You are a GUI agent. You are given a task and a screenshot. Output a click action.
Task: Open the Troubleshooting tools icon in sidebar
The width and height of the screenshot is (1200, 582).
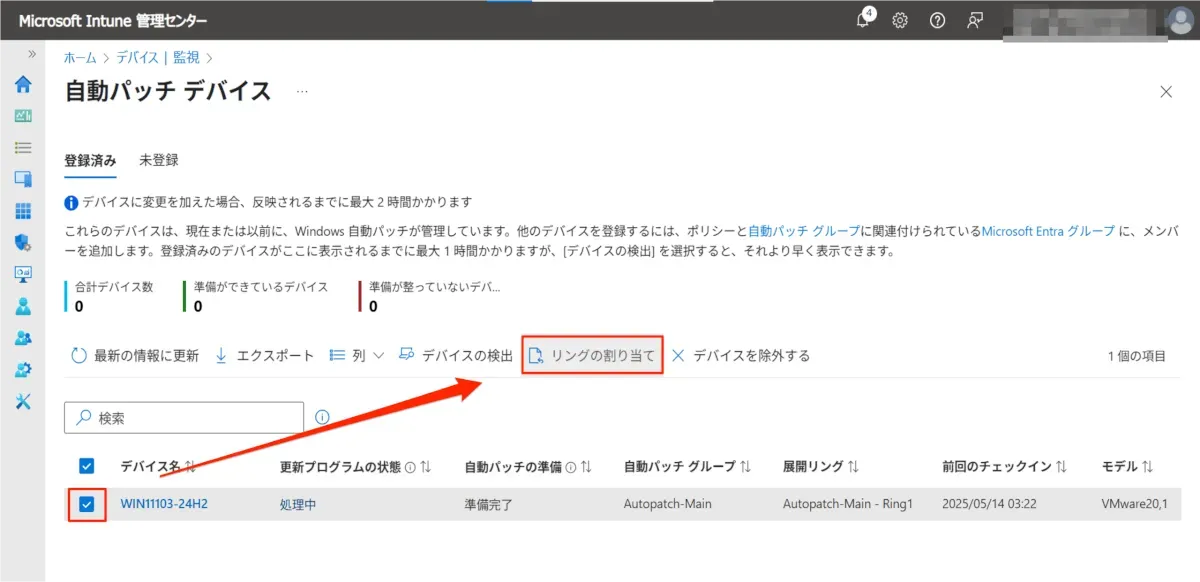[23, 402]
